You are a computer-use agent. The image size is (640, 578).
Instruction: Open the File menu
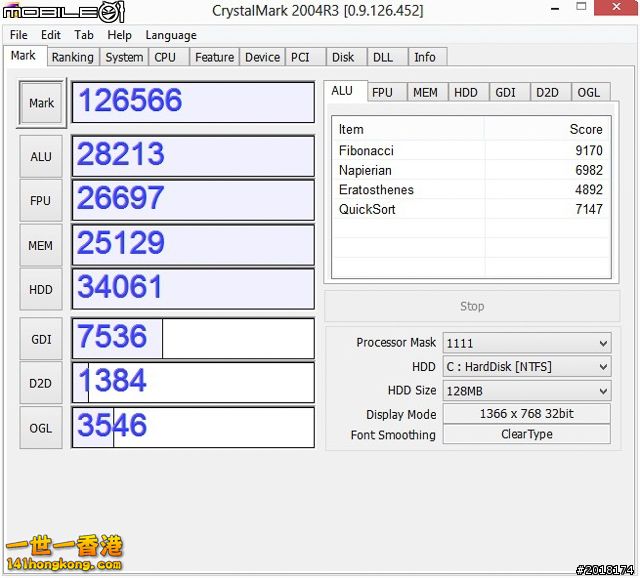[x=19, y=35]
